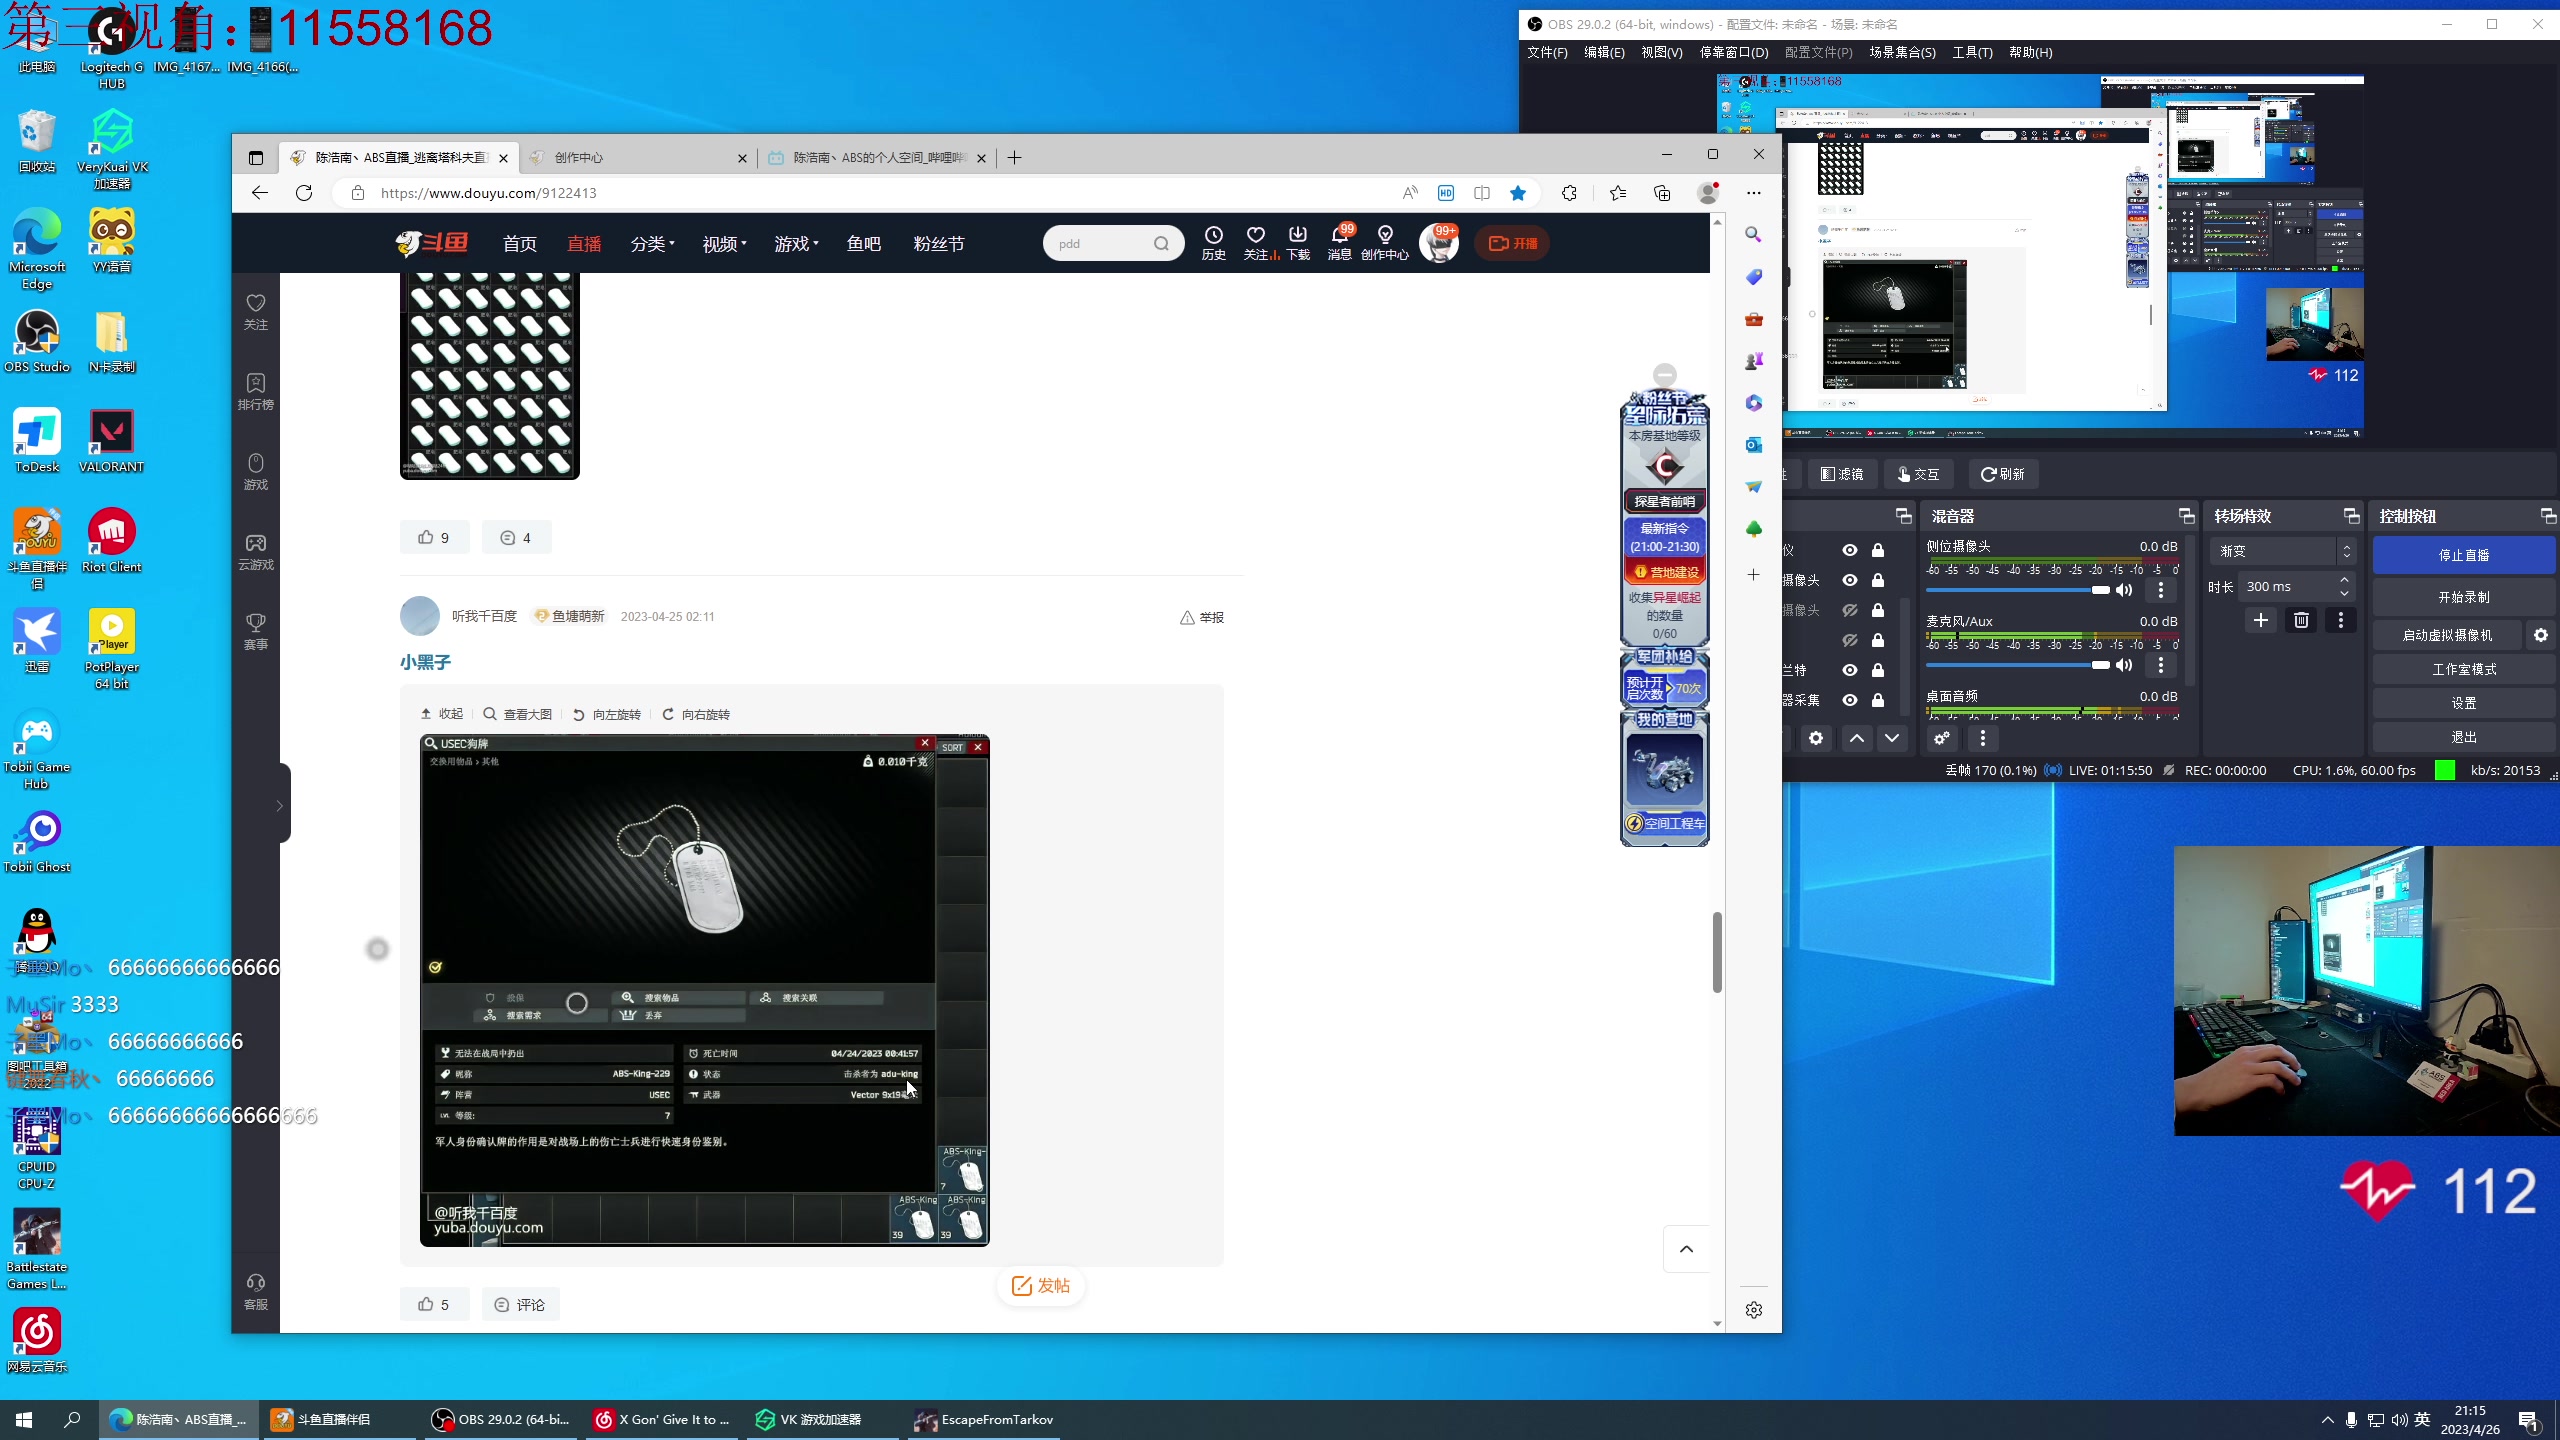This screenshot has width=2560, height=1440.
Task: Toggle visibility eye of 仪 source row
Action: pyautogui.click(x=1850, y=550)
